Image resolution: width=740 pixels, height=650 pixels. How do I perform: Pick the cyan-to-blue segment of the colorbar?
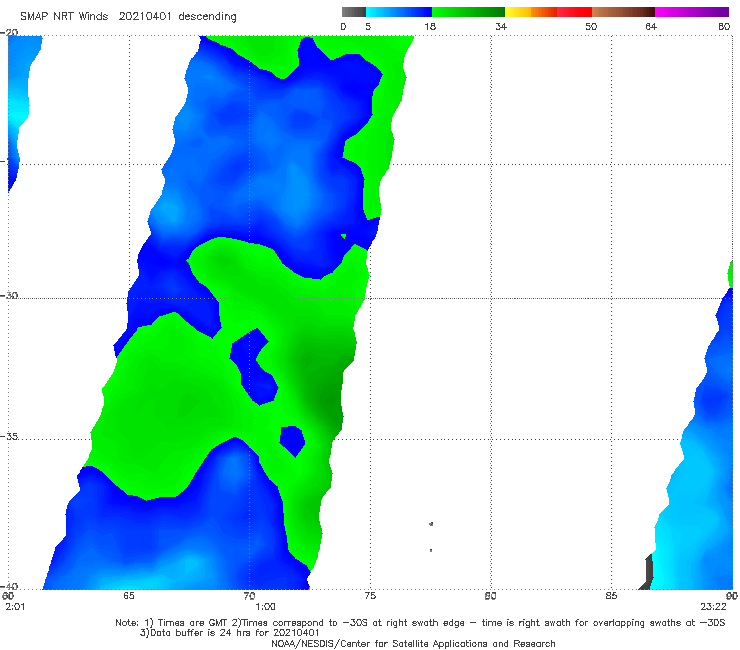coord(399,12)
